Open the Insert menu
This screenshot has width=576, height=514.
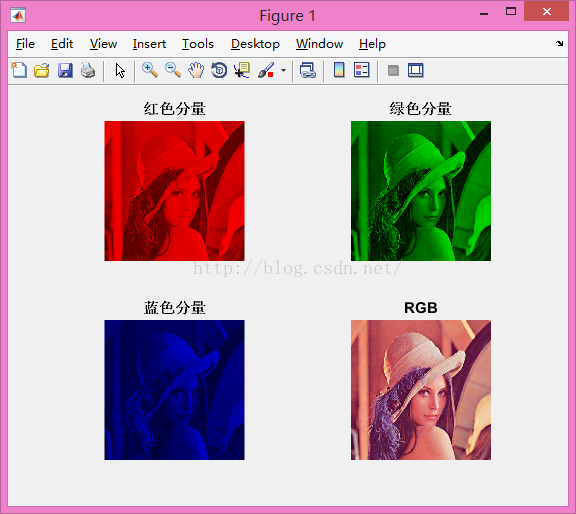point(149,44)
